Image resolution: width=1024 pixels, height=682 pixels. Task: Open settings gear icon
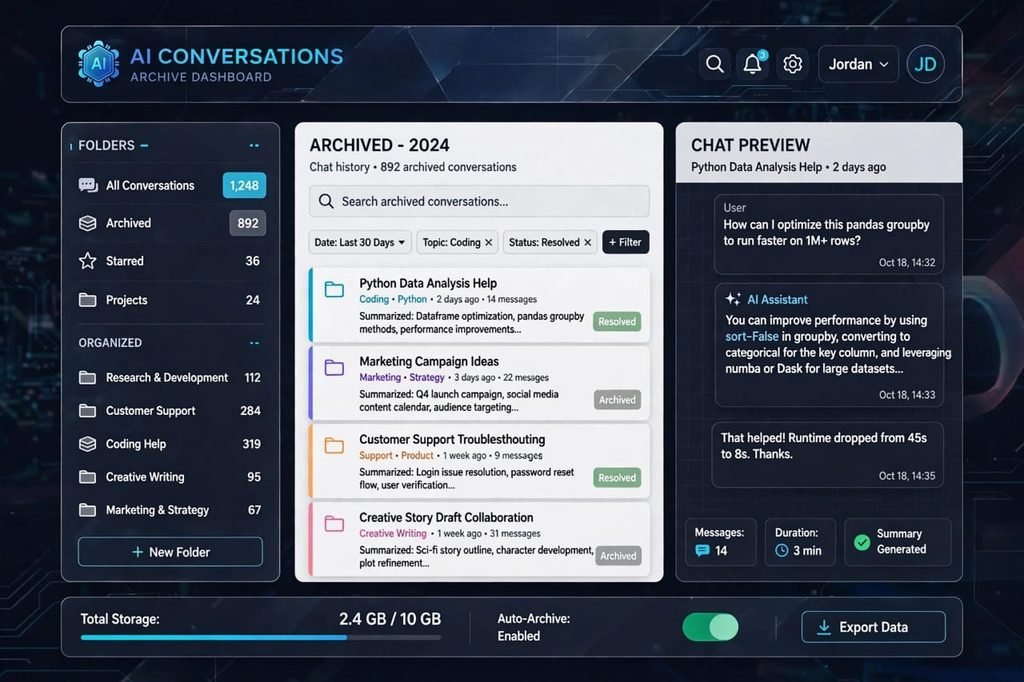pos(792,64)
